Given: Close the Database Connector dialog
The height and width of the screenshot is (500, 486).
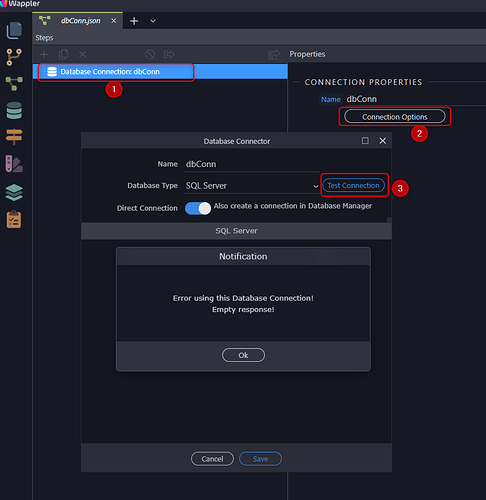Looking at the screenshot, I should [x=383, y=141].
